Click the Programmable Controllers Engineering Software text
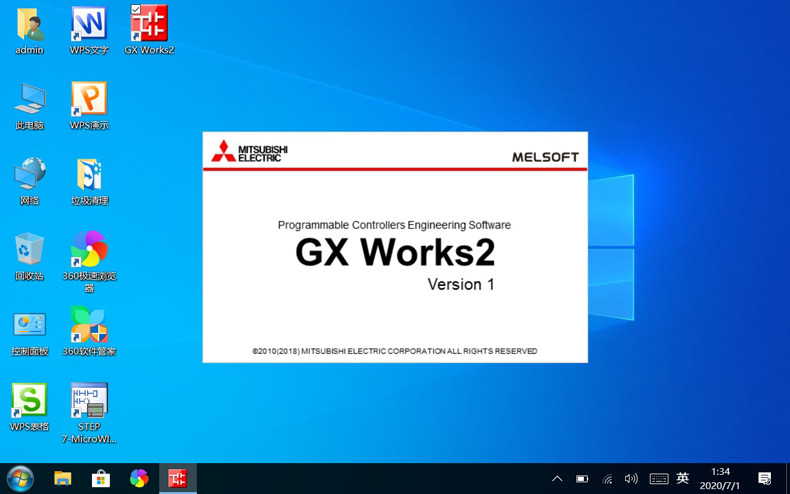The height and width of the screenshot is (494, 790). (394, 225)
